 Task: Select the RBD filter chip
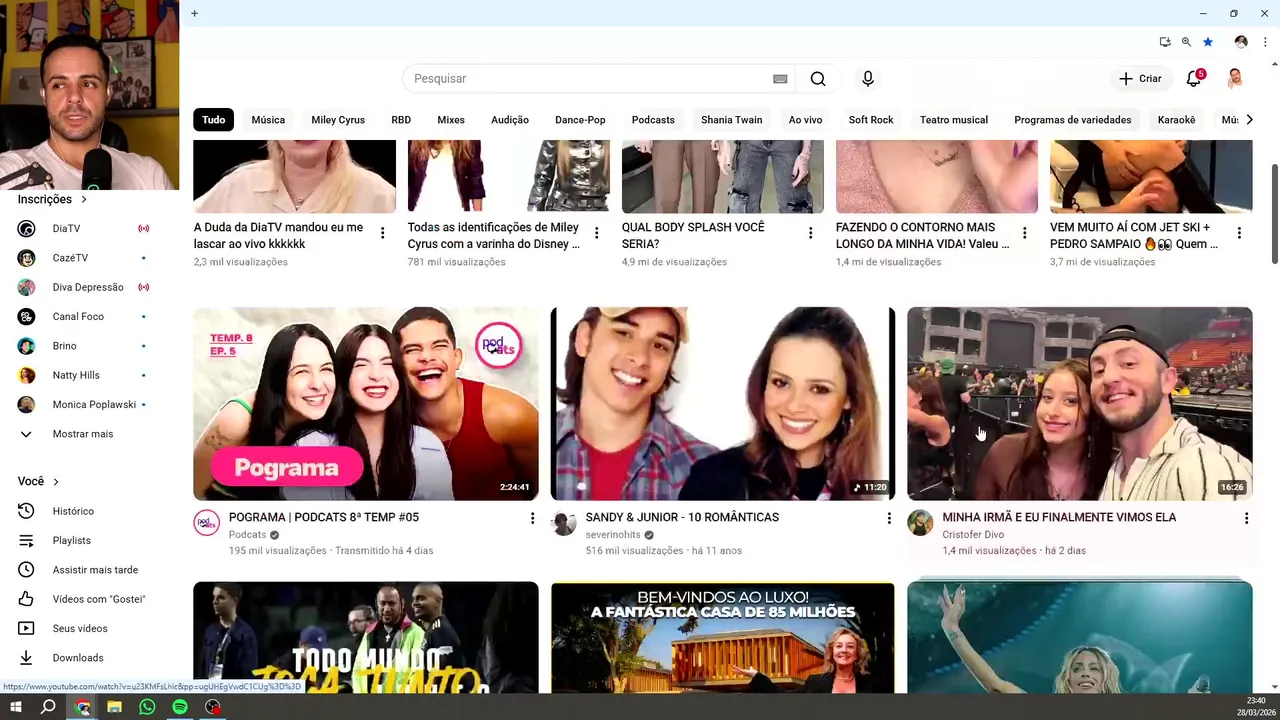coord(401,120)
